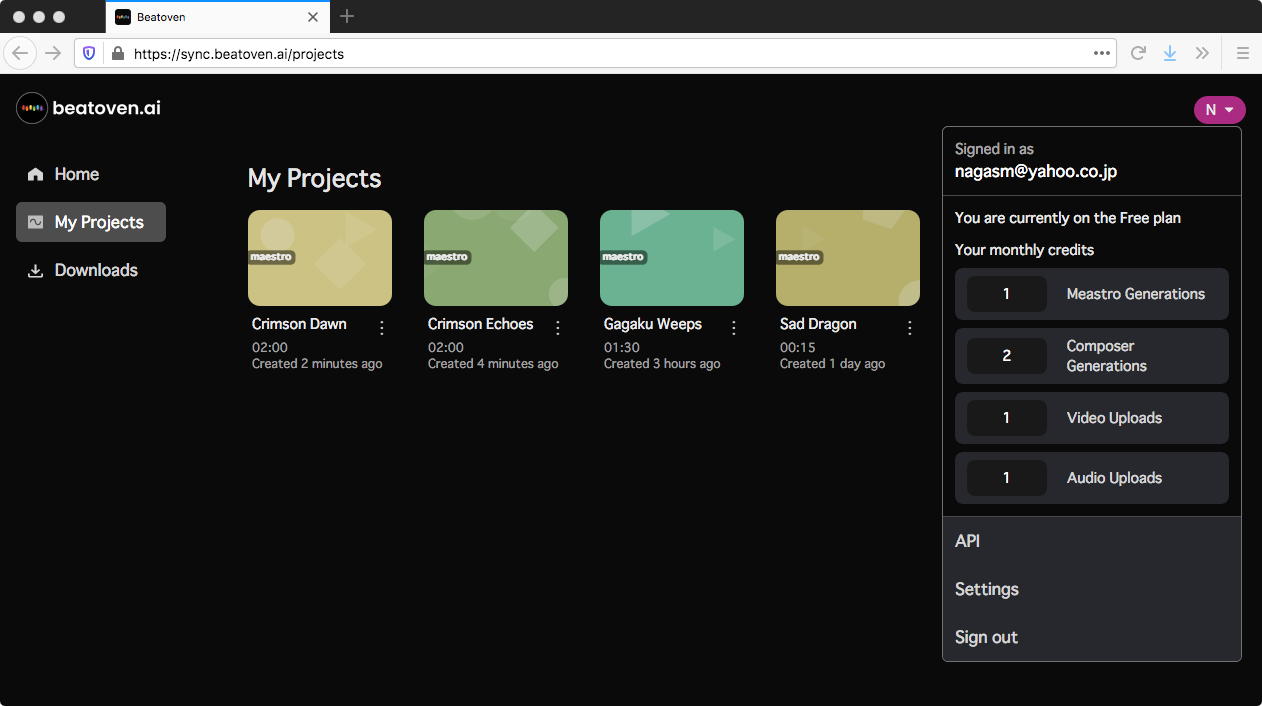Open a new browser tab
Viewport: 1262px width, 706px height.
point(347,16)
